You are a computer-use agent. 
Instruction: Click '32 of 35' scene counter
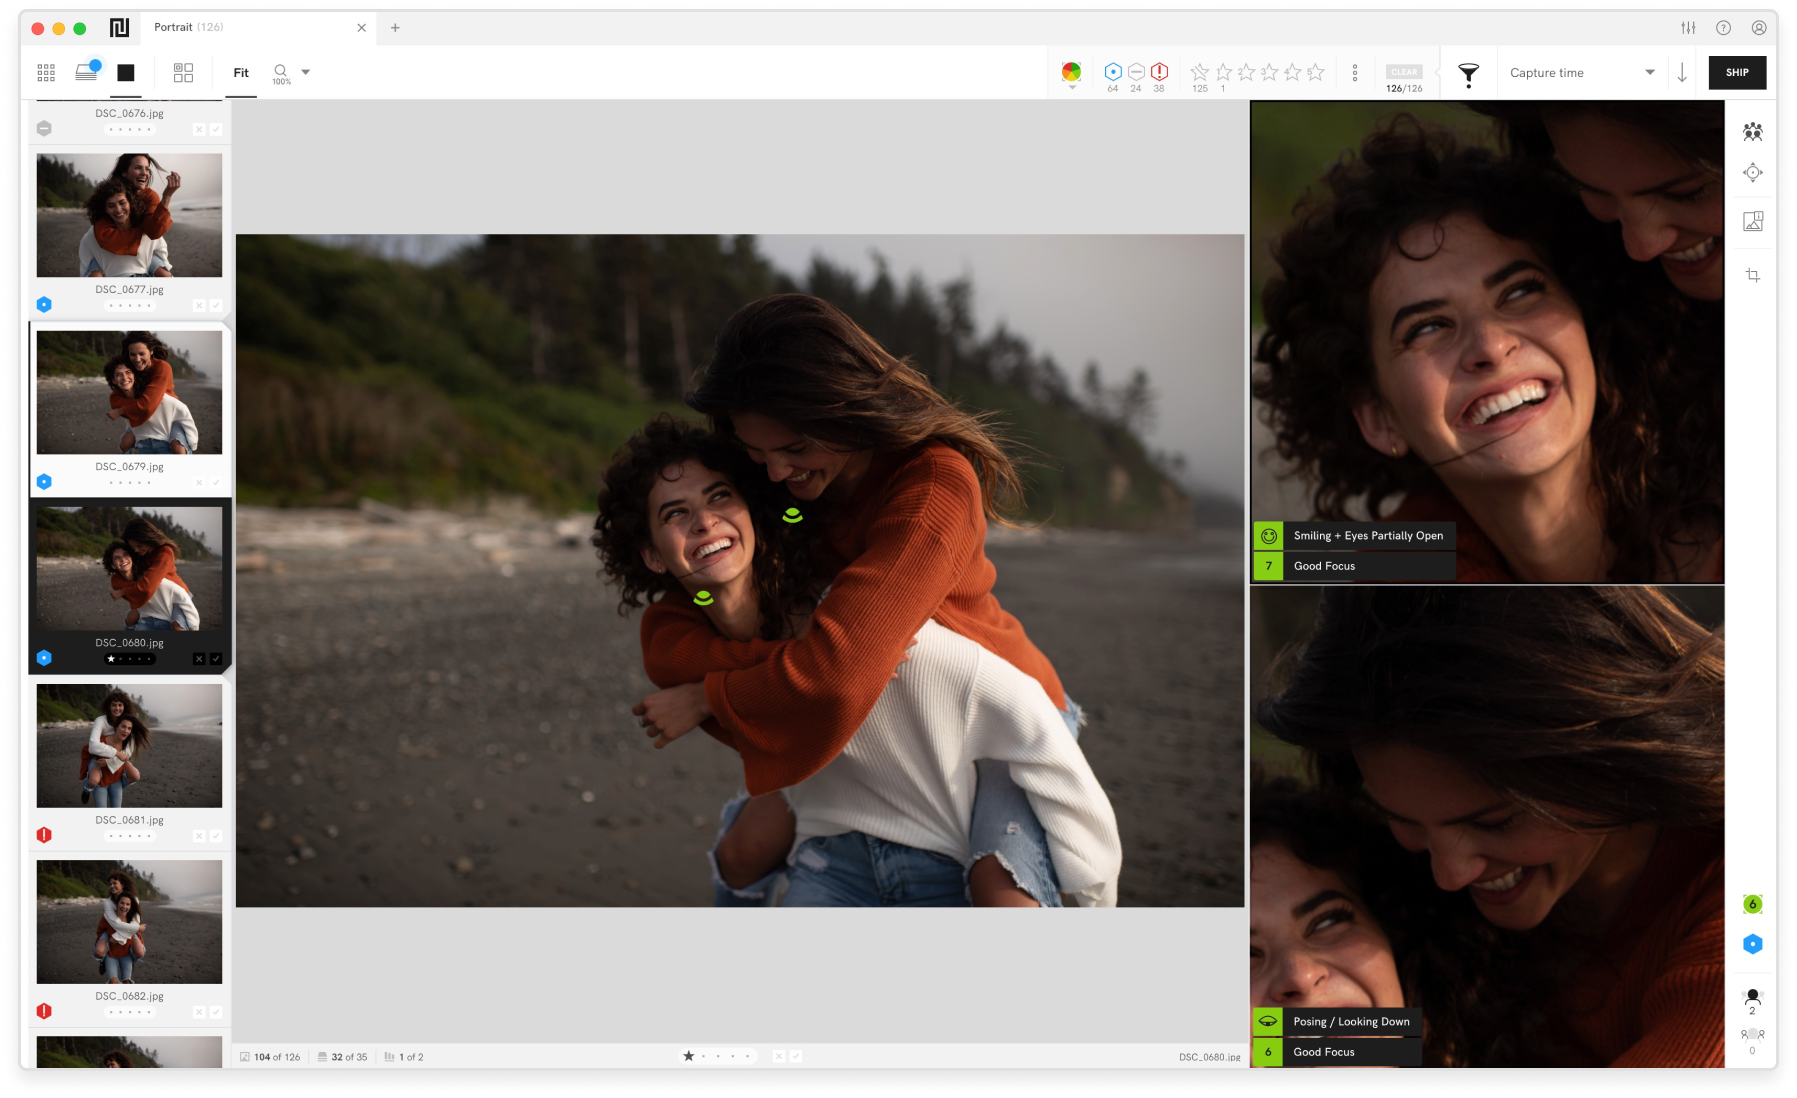[342, 1057]
